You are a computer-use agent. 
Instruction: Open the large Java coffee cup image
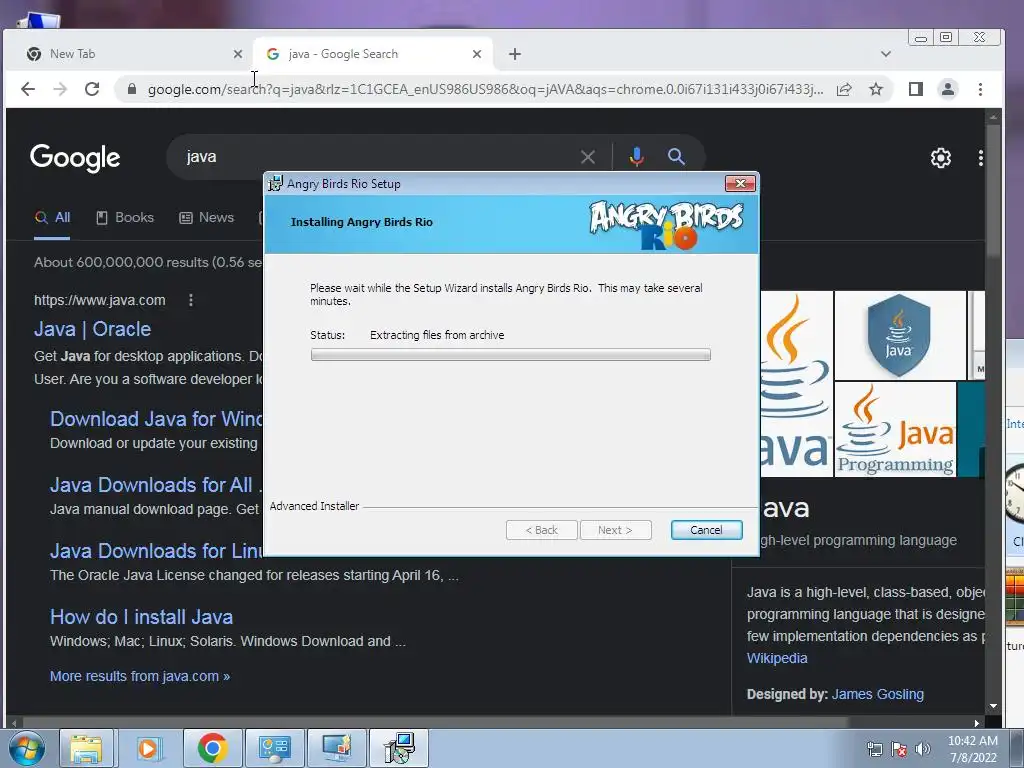(796, 384)
